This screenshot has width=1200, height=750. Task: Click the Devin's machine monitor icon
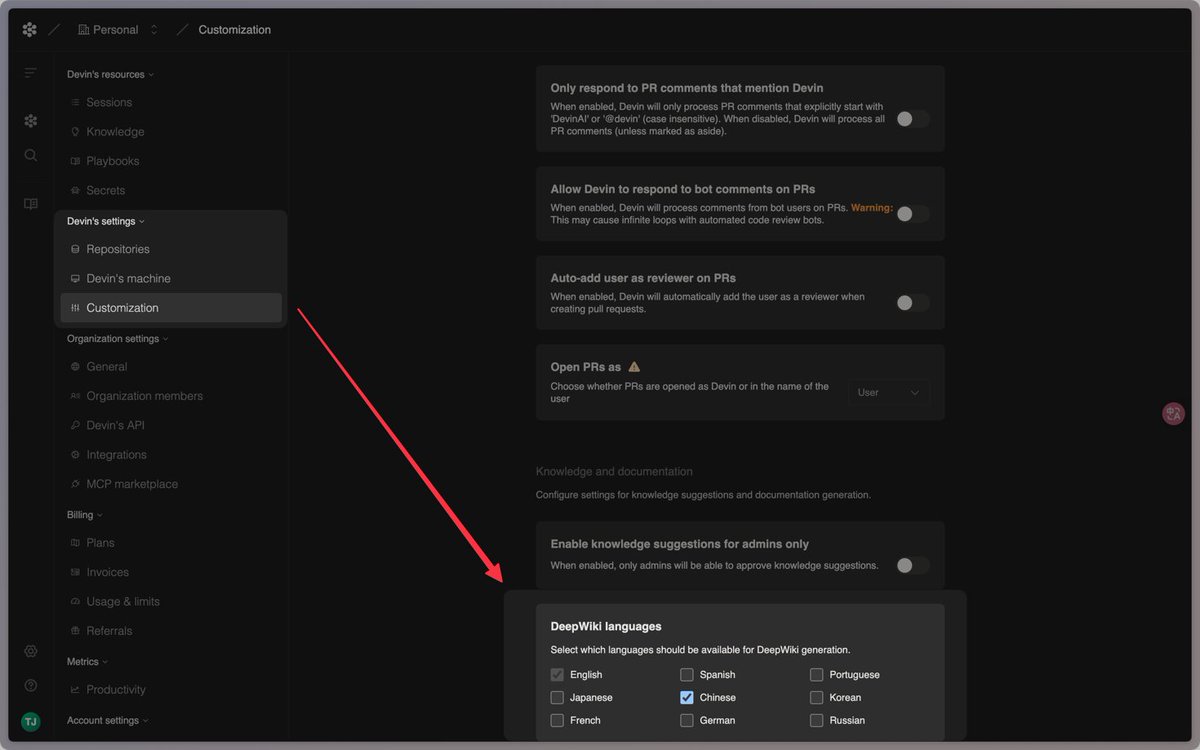[x=75, y=279]
